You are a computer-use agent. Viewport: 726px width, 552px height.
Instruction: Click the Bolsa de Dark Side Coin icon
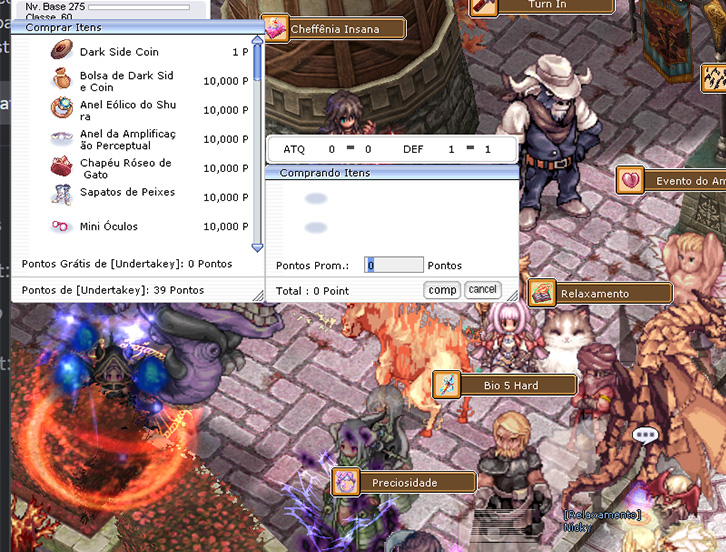coord(61,79)
